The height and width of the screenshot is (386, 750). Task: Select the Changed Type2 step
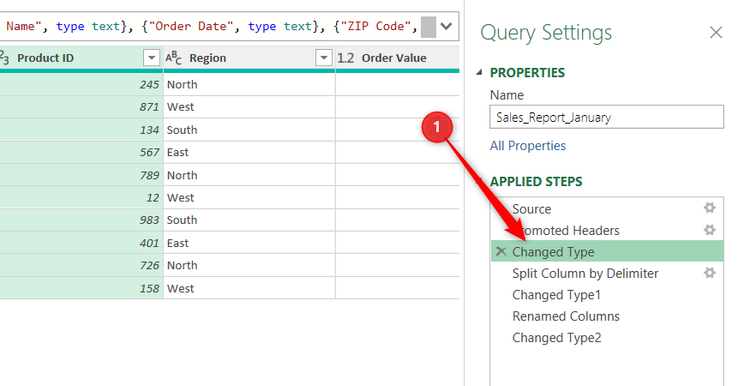coord(607,338)
